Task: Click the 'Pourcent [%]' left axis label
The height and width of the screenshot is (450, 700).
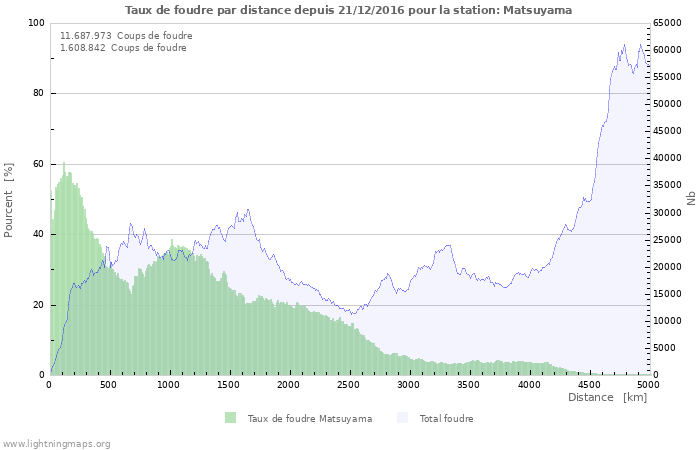Action: point(9,200)
